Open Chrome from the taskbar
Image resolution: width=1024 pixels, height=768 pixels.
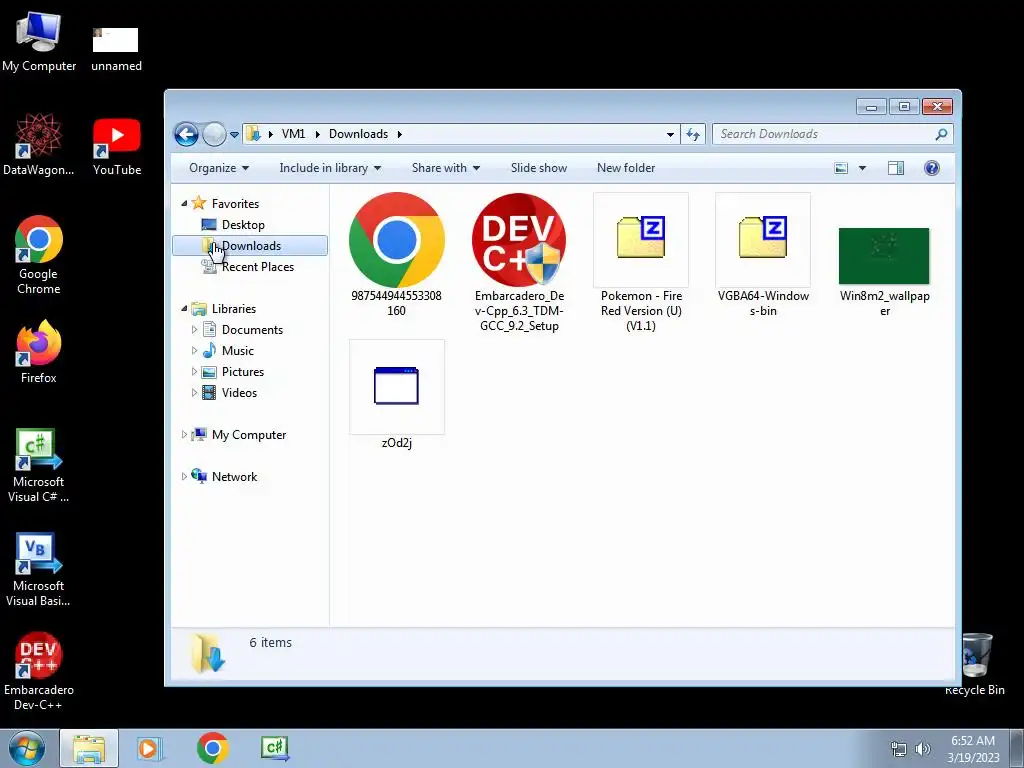point(212,748)
